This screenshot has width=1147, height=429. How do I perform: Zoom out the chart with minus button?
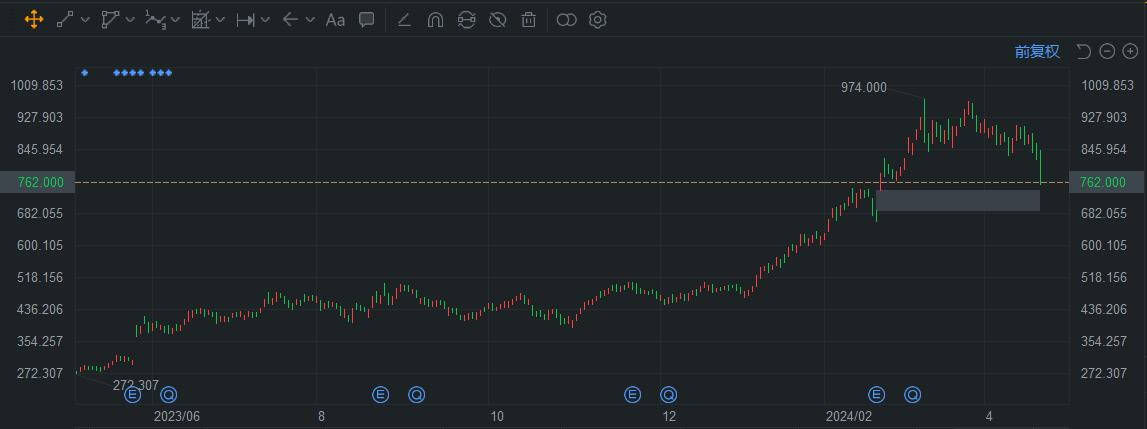[x=1107, y=52]
